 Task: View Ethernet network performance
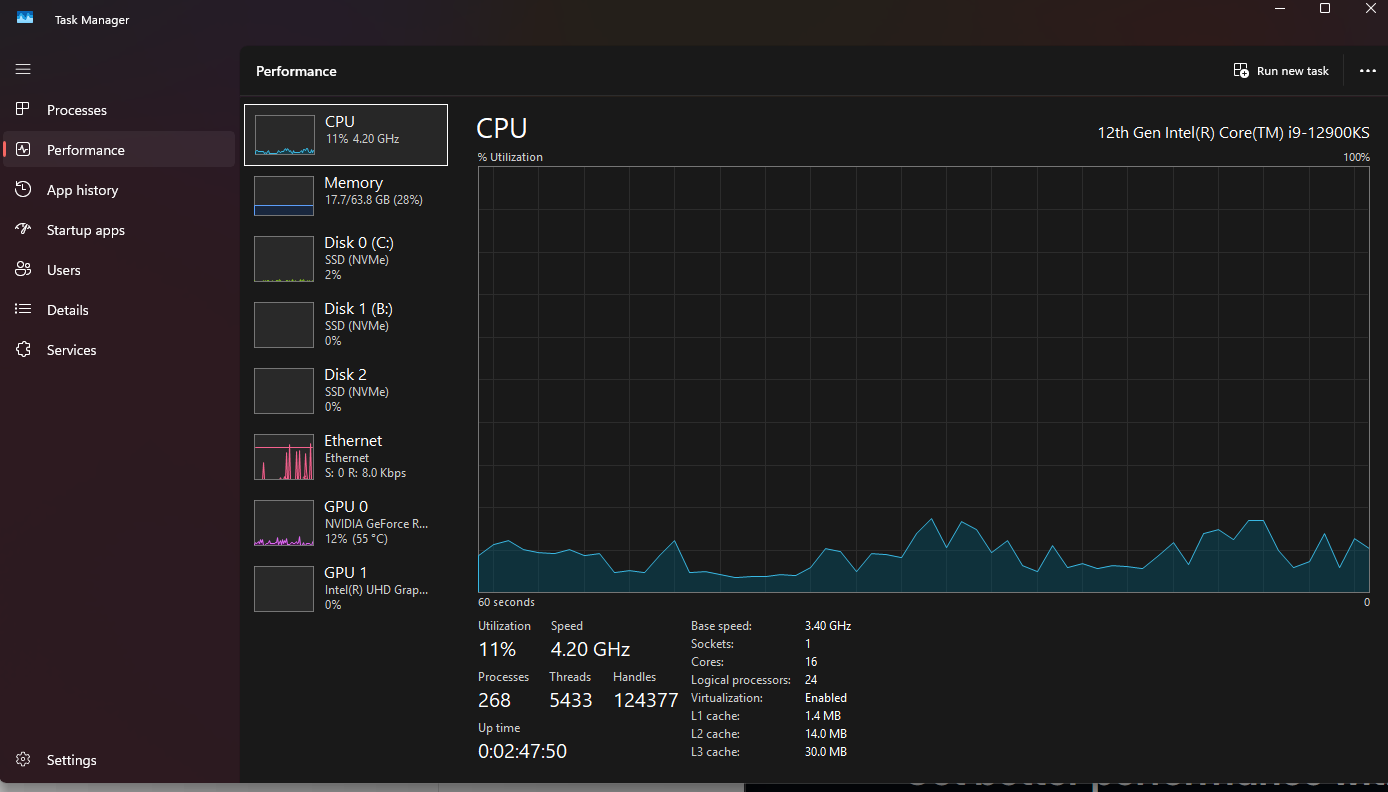click(x=345, y=456)
